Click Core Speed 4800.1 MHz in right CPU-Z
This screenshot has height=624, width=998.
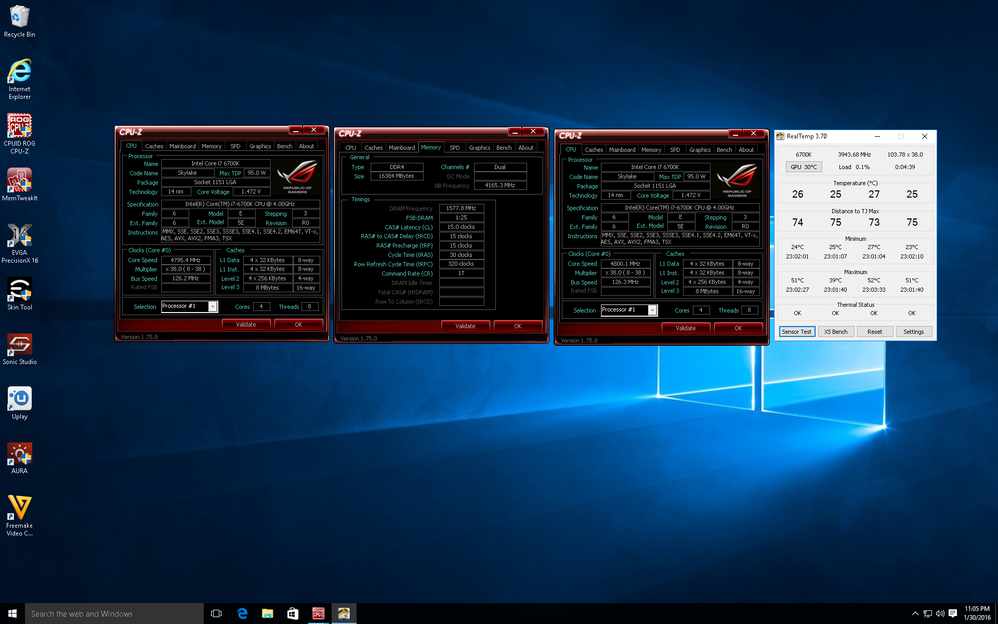tap(626, 264)
